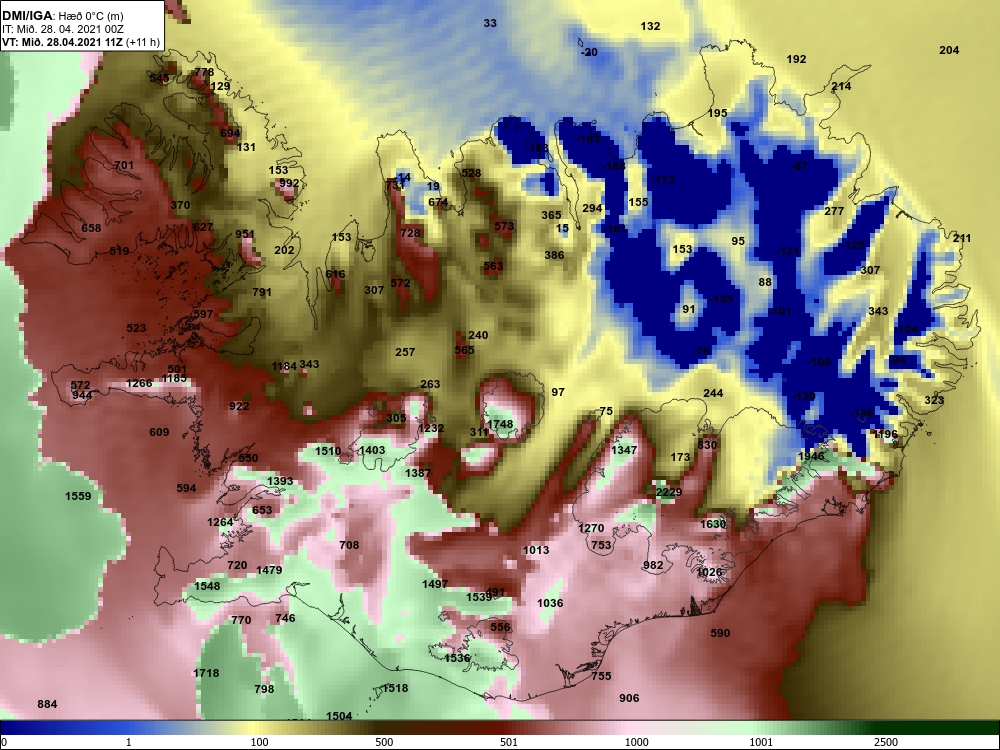Click the map value 1946
The height and width of the screenshot is (750, 1000).
[811, 456]
